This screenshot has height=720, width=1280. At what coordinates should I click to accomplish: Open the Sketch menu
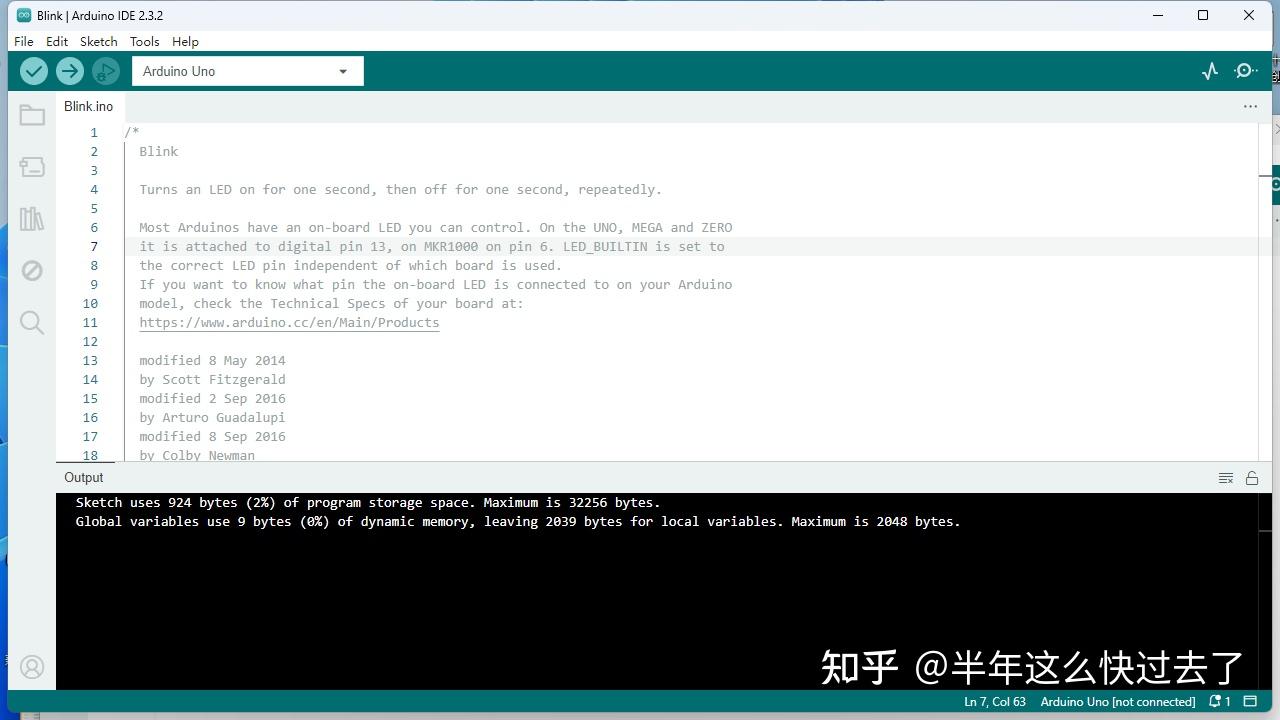98,41
